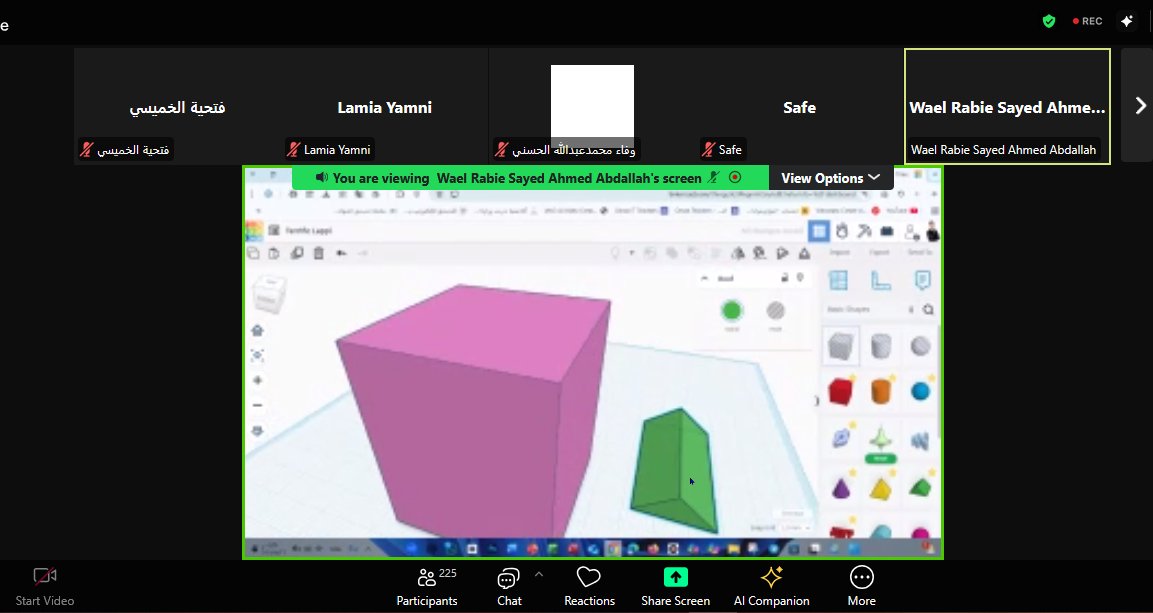Viewport: 1153px width, 613px height.
Task: Click the Home view icon
Action: point(257,331)
